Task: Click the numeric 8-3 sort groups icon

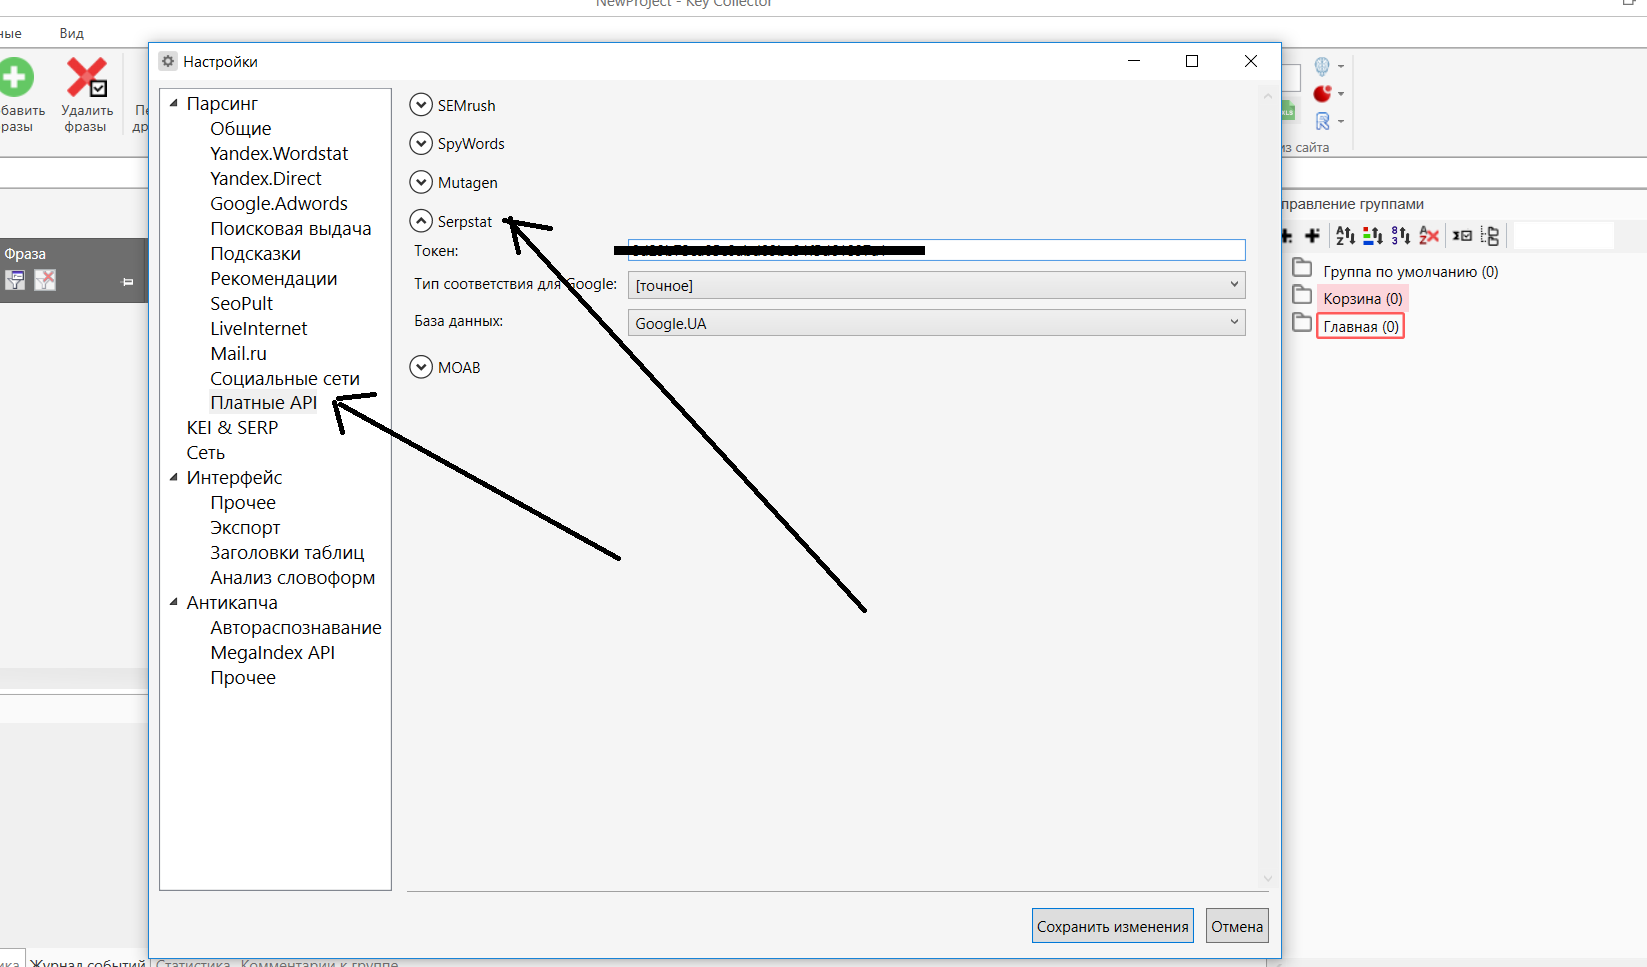Action: 1400,236
